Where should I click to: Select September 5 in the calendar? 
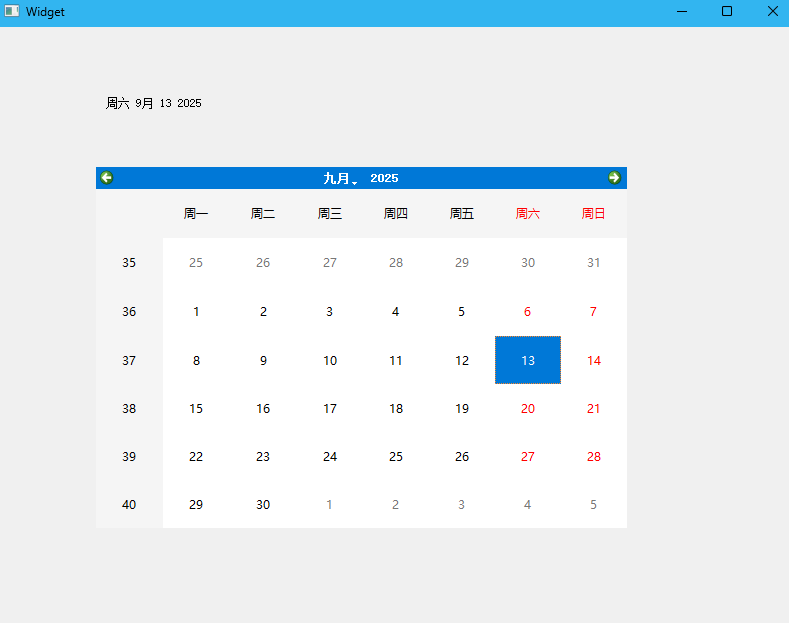461,312
